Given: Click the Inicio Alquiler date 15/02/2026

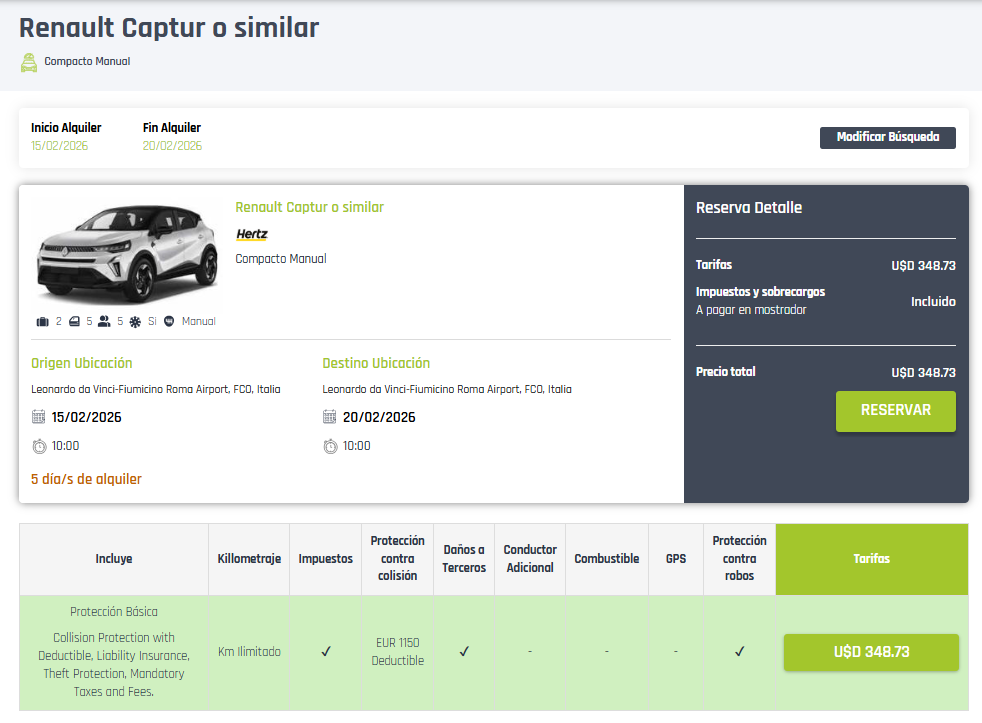Looking at the screenshot, I should (x=59, y=146).
